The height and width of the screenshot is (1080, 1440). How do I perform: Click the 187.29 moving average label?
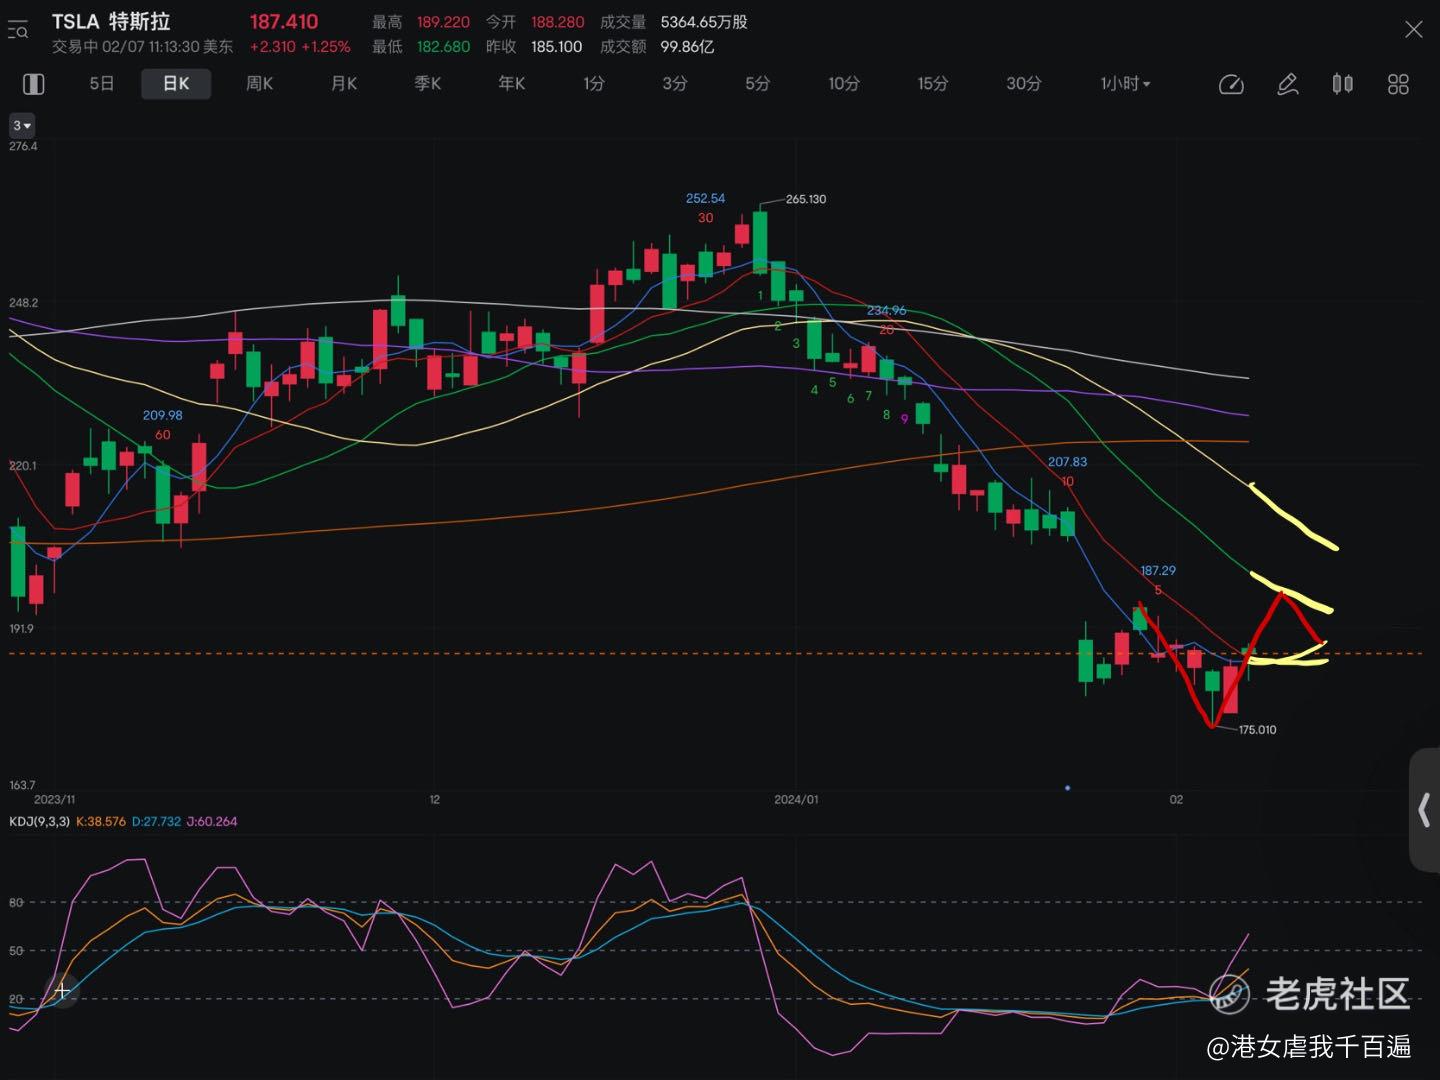tap(1158, 571)
